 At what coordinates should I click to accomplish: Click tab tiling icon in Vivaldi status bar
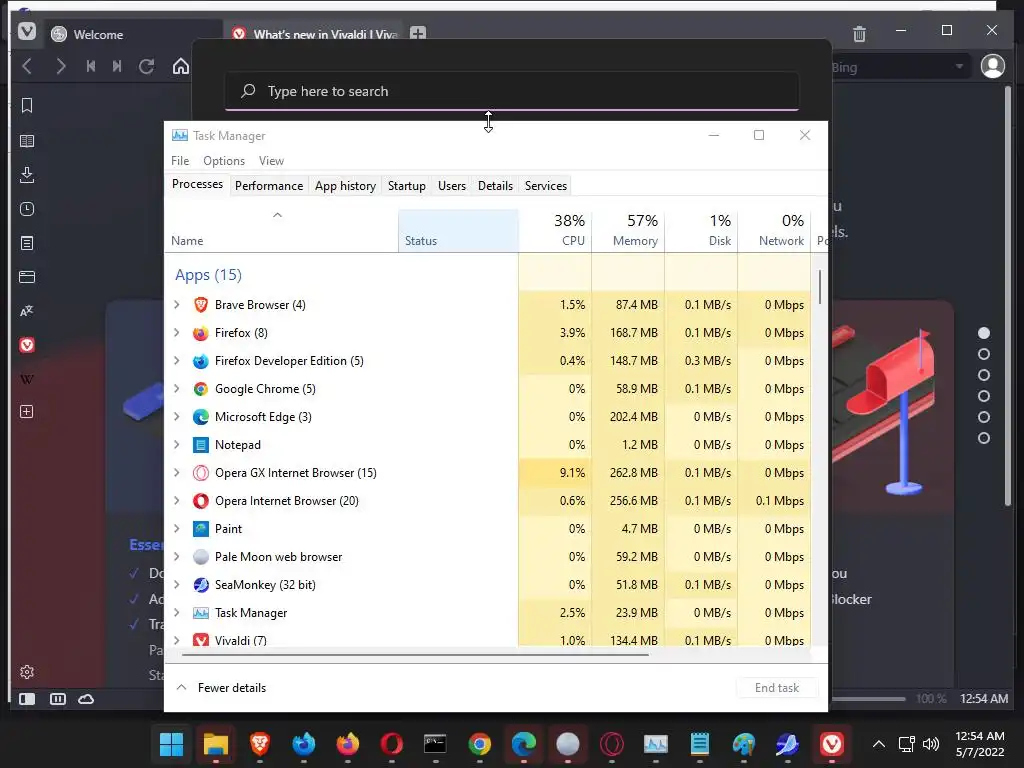click(57, 699)
